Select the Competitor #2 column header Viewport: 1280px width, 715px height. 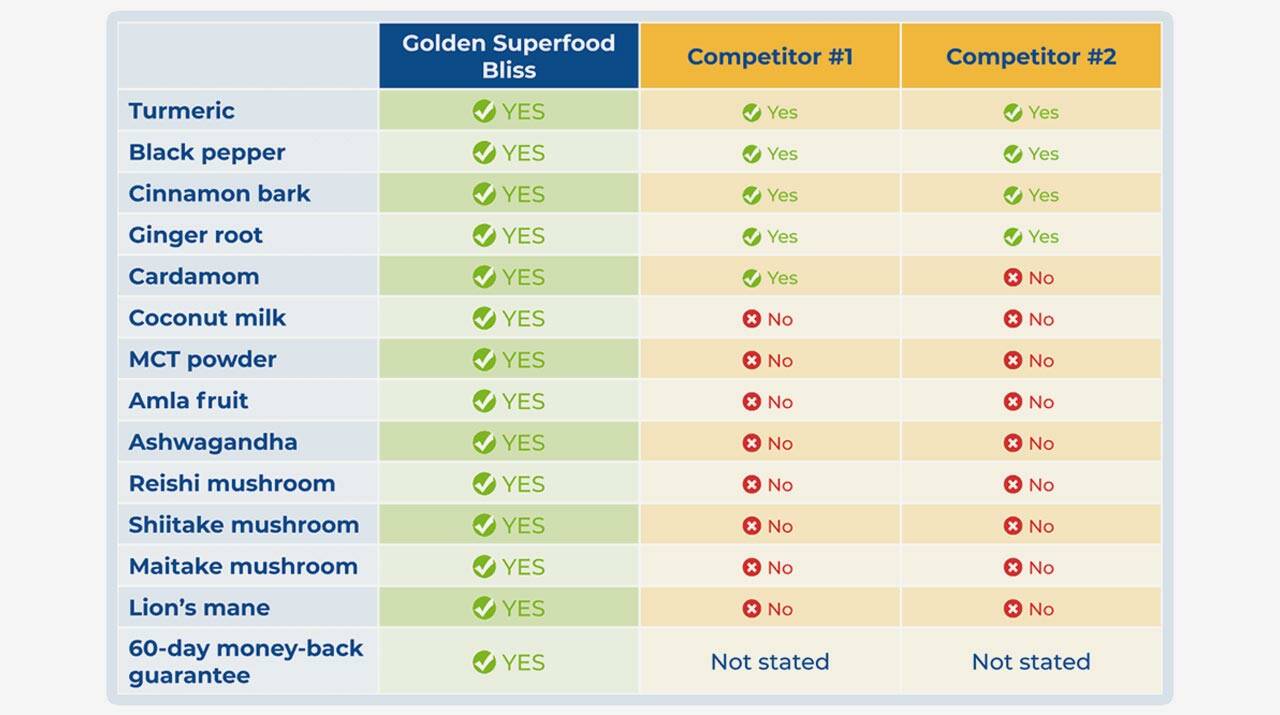[x=1030, y=56]
